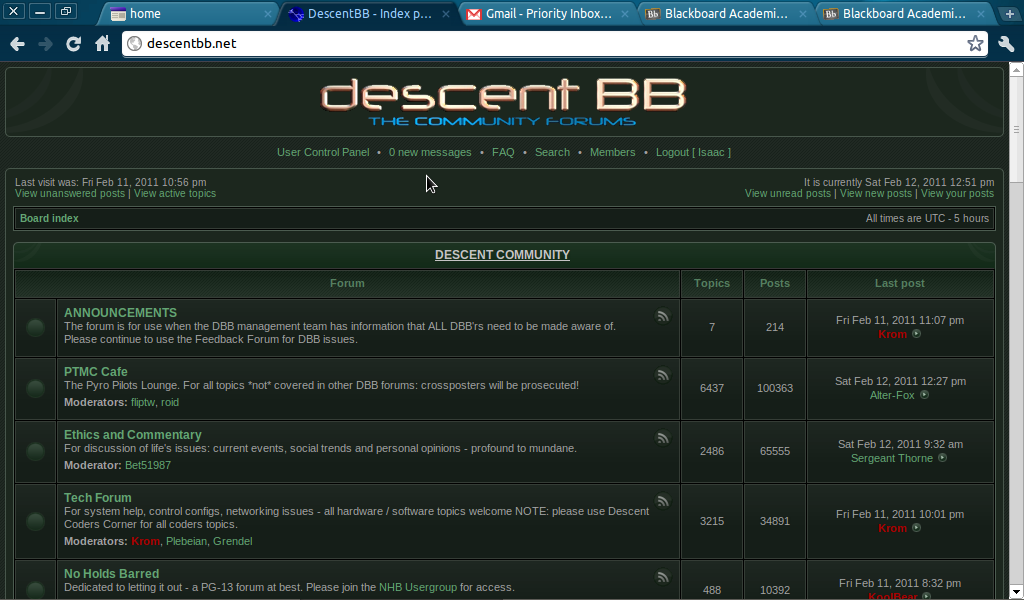
Task: View unanswered posts
Action: [x=70, y=193]
